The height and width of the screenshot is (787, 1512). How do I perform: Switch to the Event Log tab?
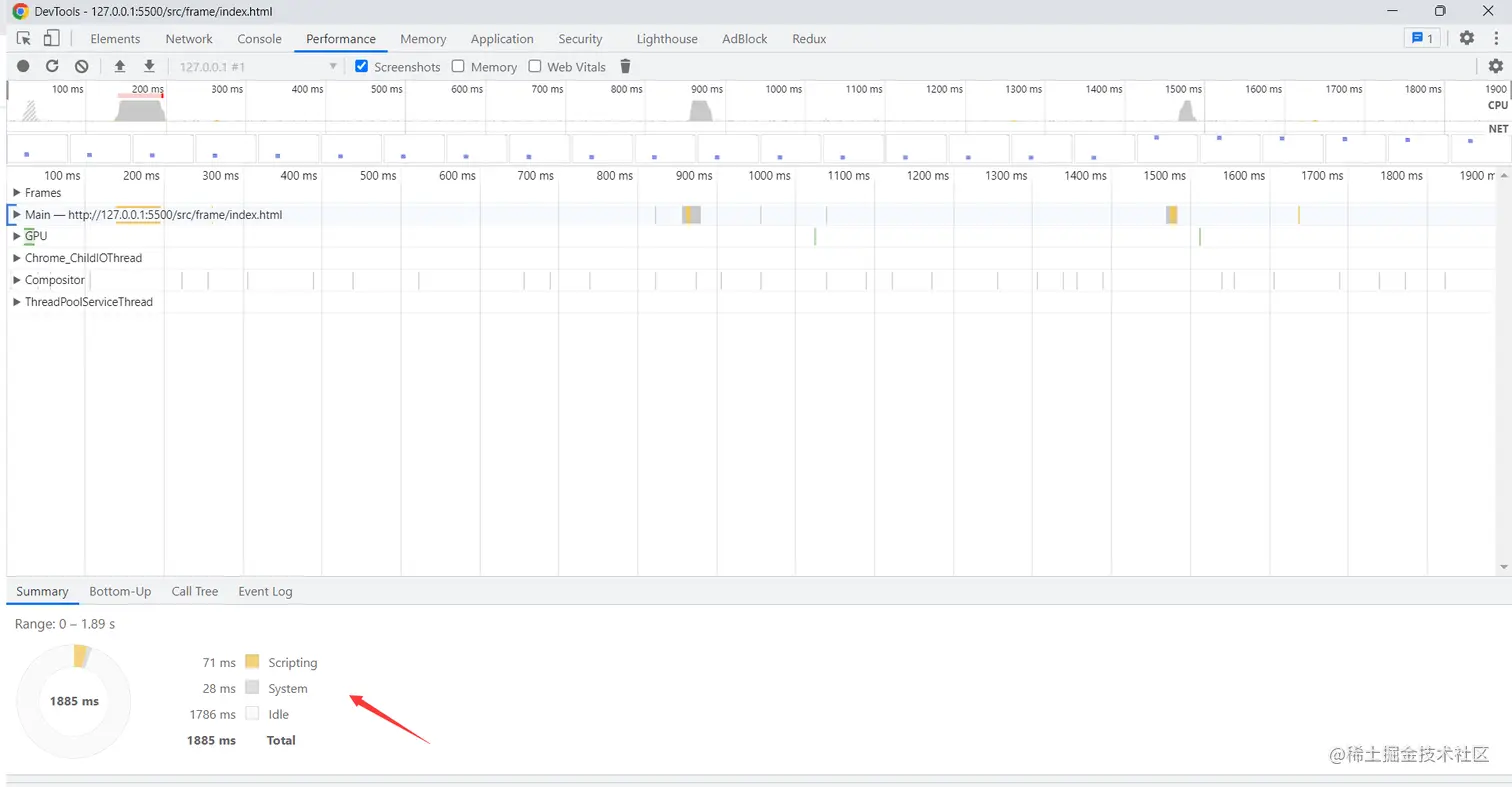tap(265, 591)
